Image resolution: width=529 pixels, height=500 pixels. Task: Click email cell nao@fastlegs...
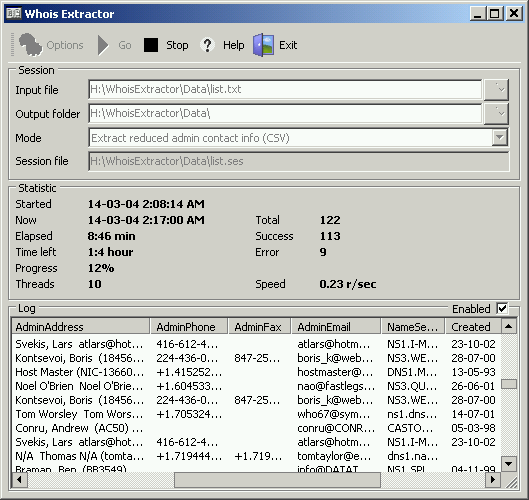coord(336,386)
